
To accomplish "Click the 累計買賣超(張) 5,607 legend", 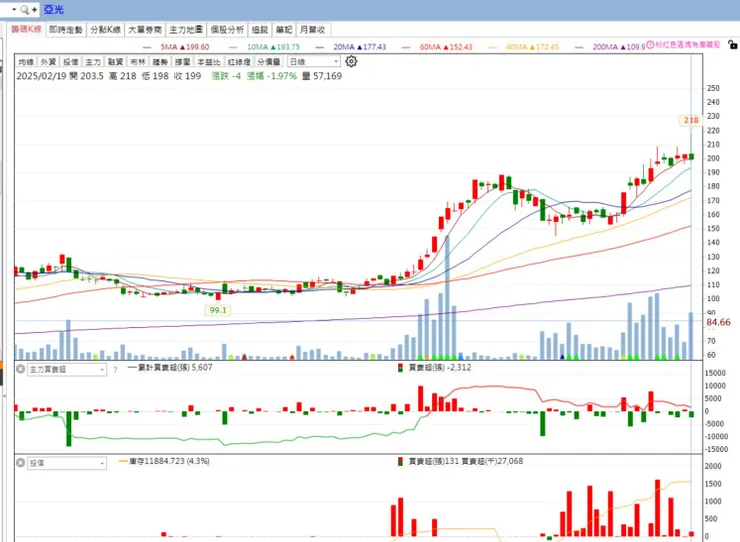I will [170, 367].
